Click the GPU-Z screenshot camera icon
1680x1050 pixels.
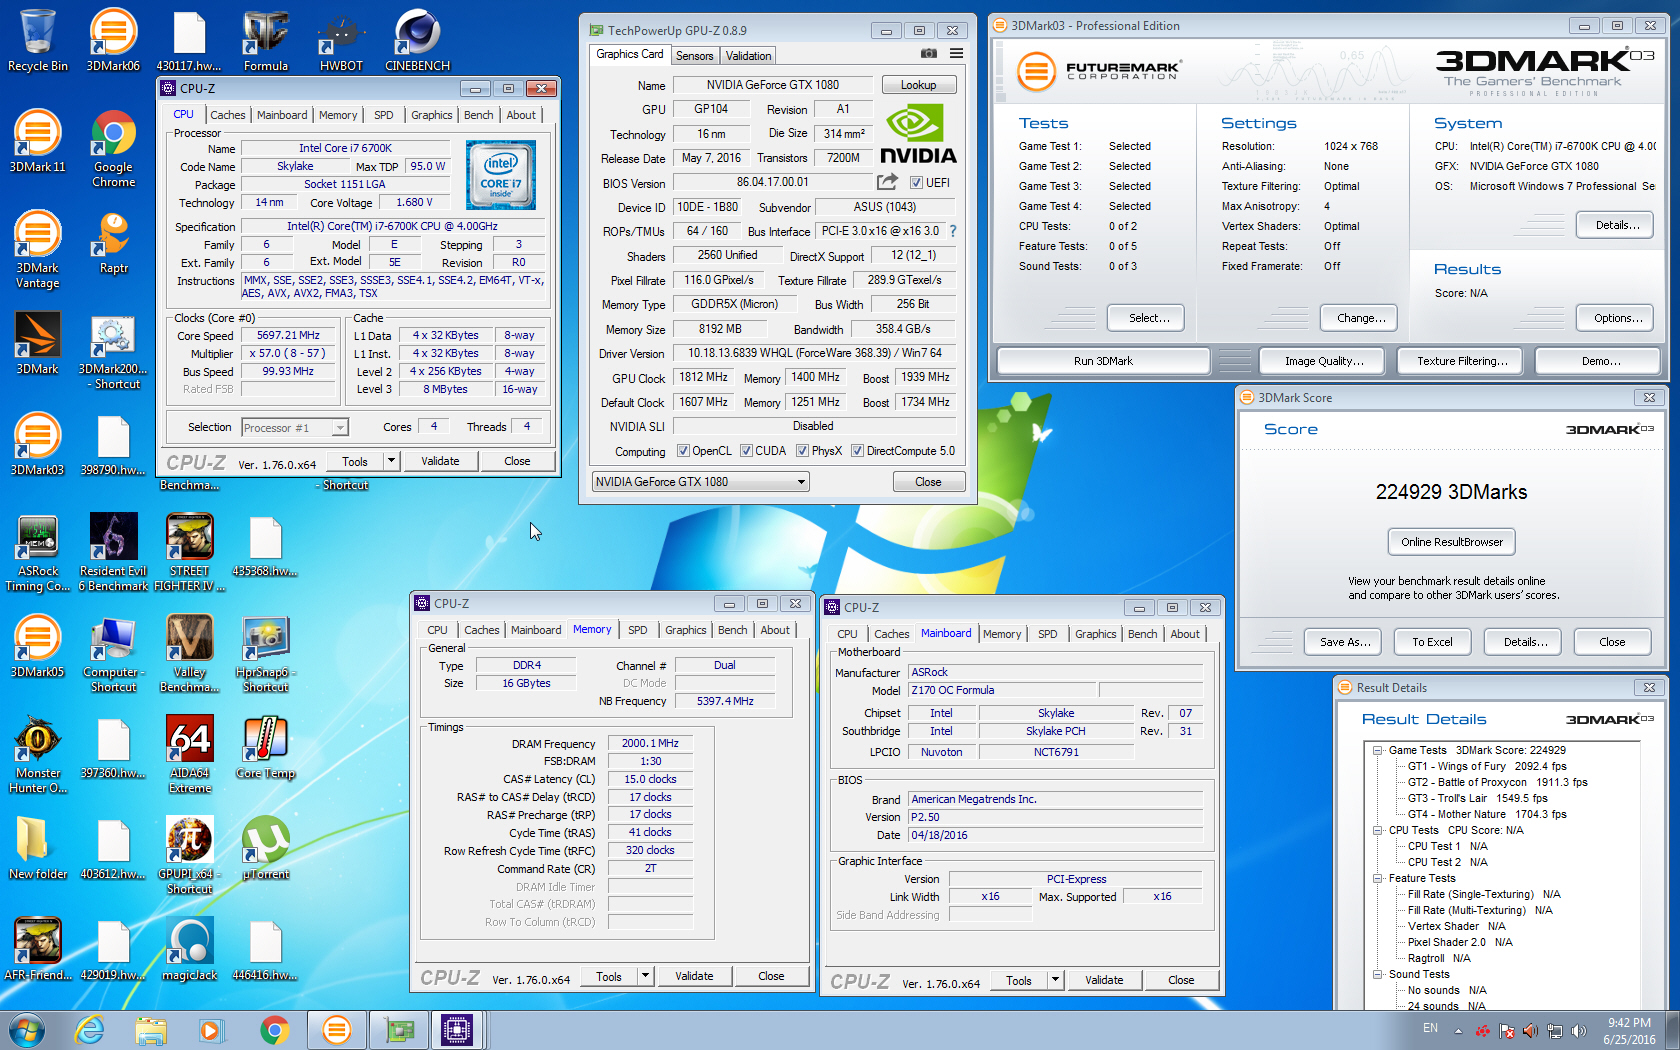pyautogui.click(x=929, y=54)
